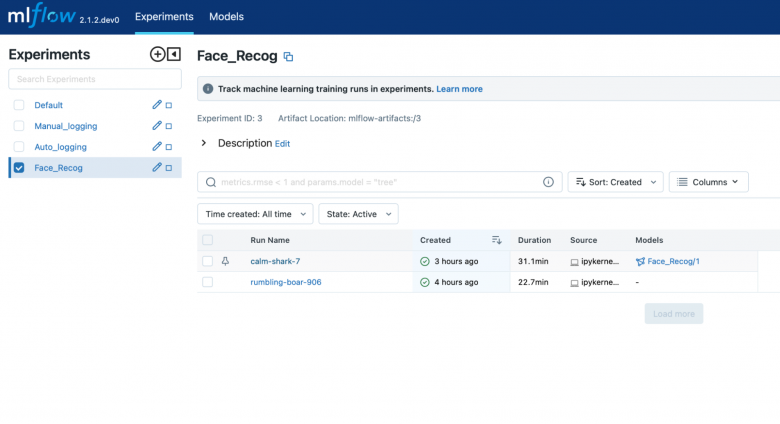Open the Auto_logging experiment

point(60,147)
